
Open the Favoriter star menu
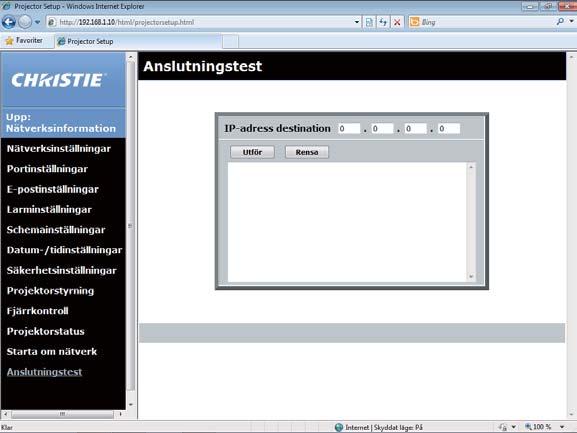(x=24, y=41)
